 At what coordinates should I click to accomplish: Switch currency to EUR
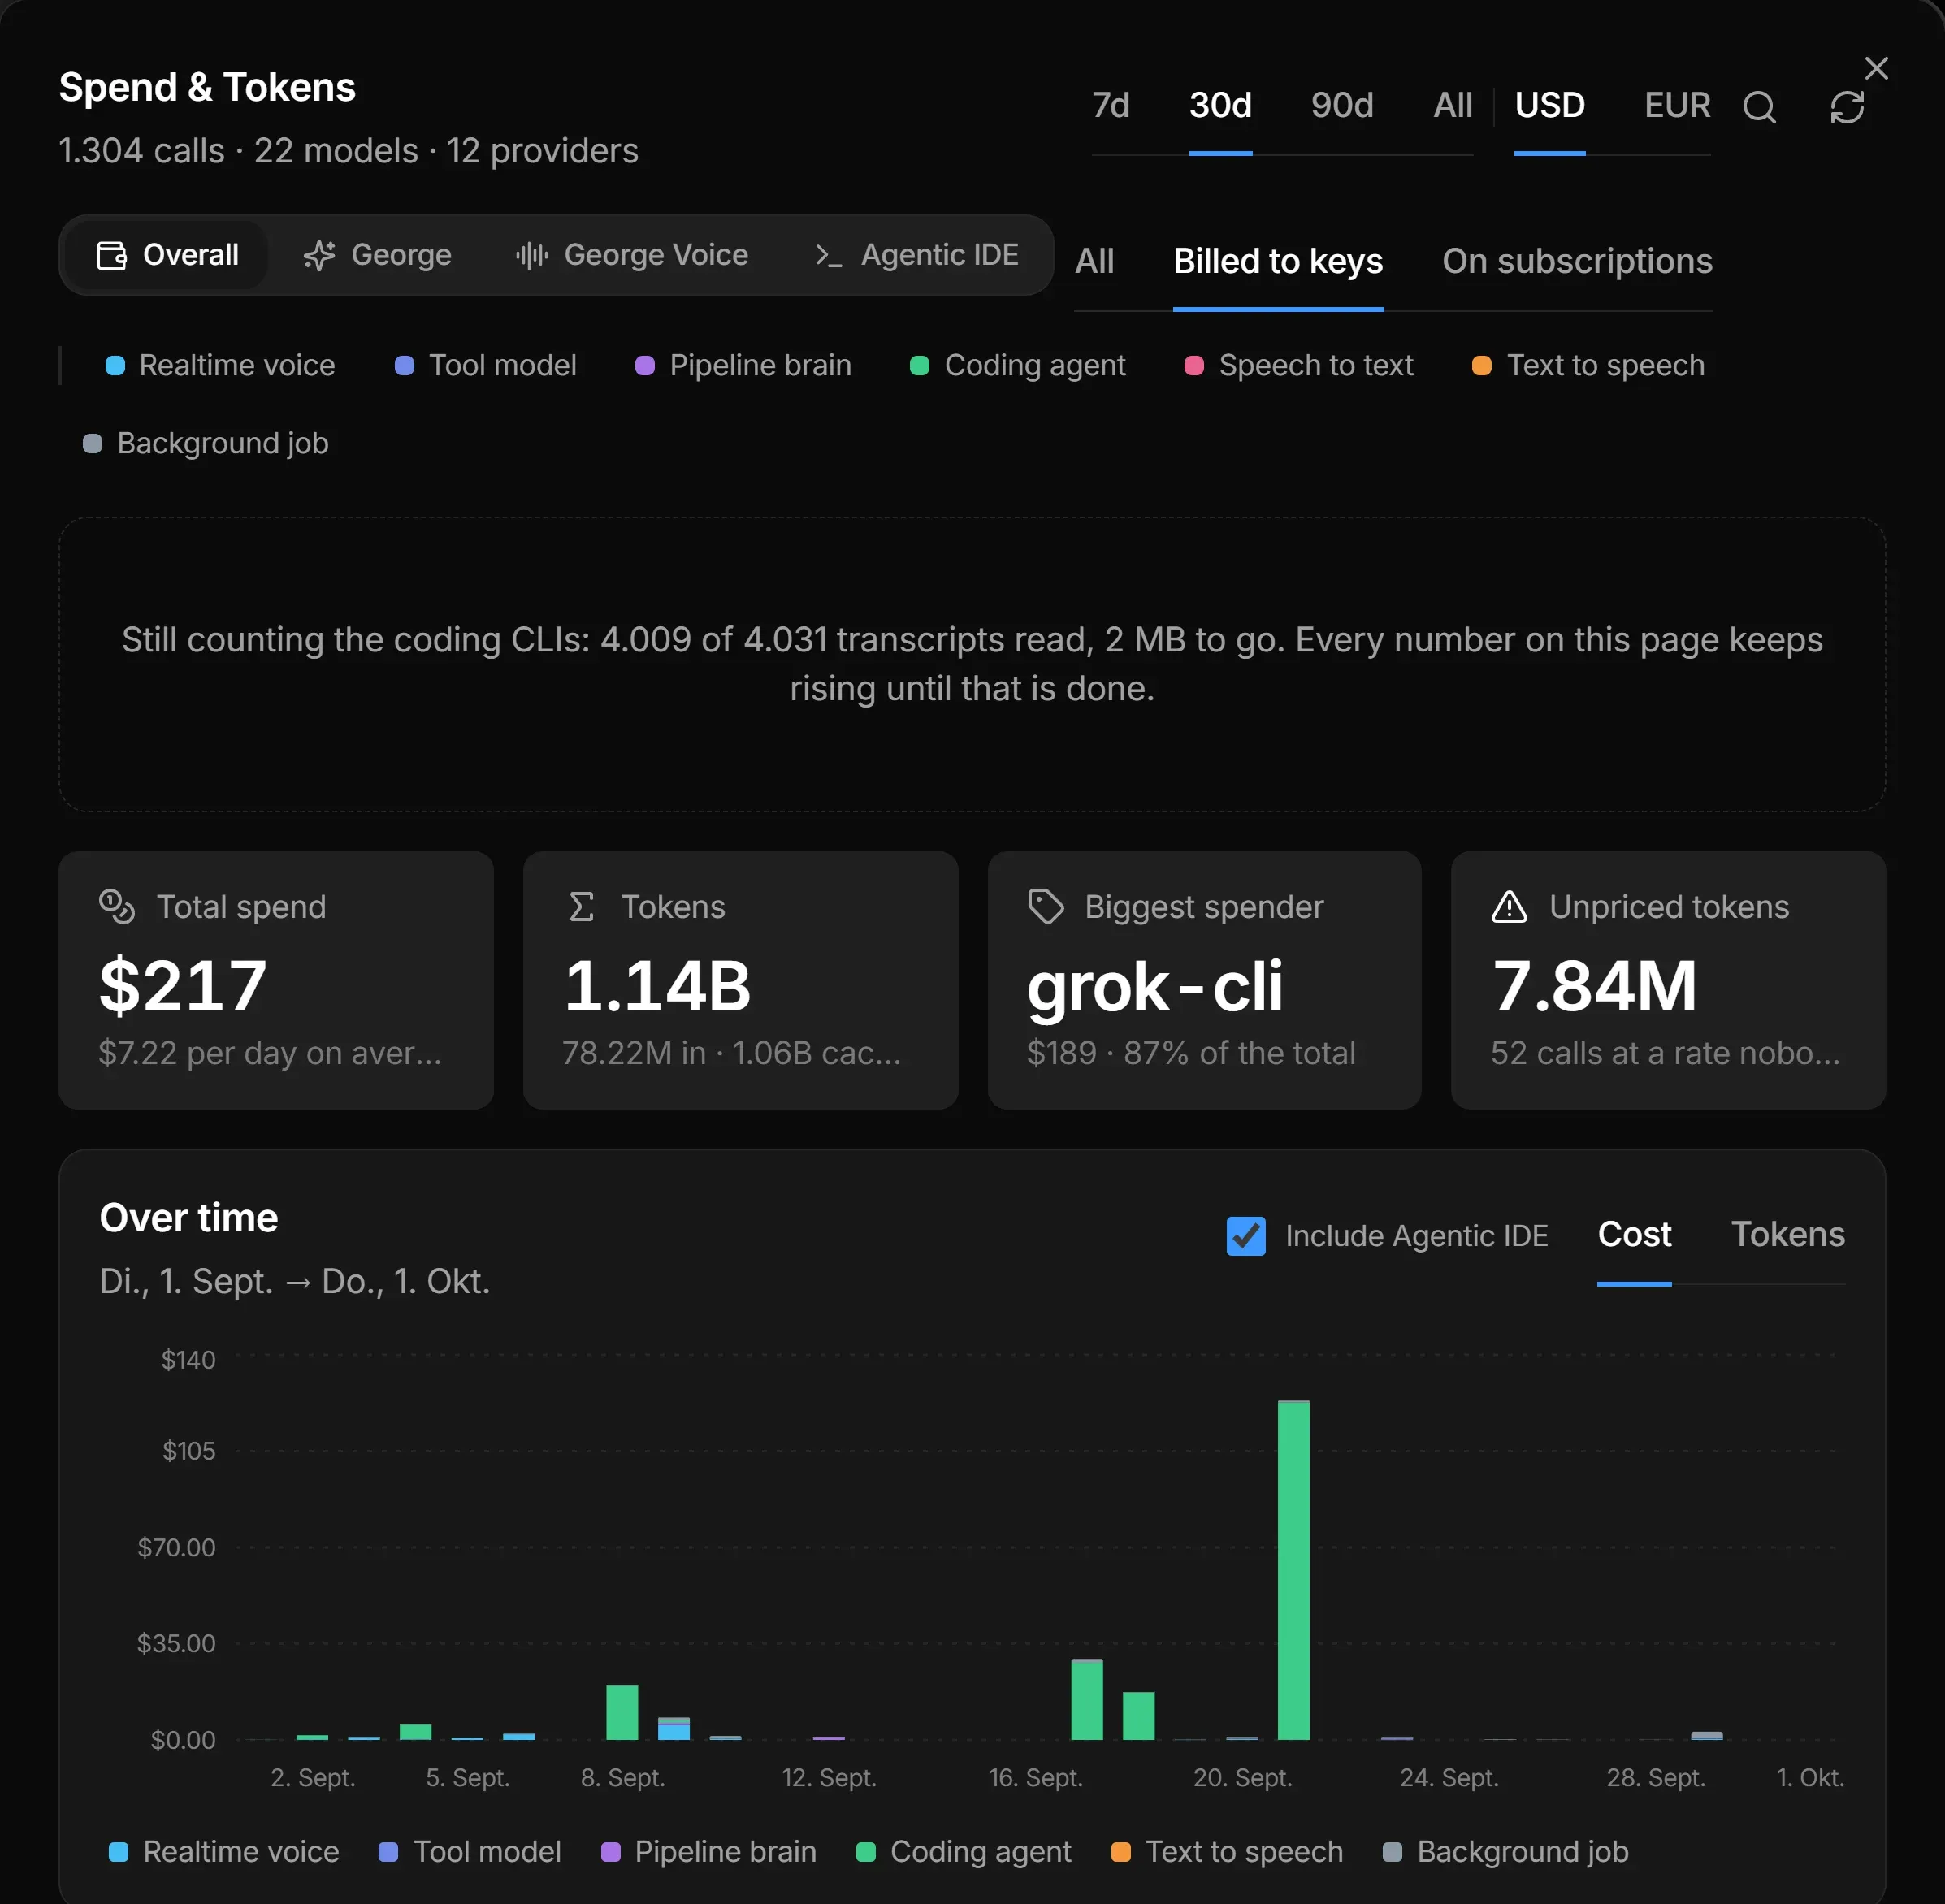click(x=1677, y=105)
